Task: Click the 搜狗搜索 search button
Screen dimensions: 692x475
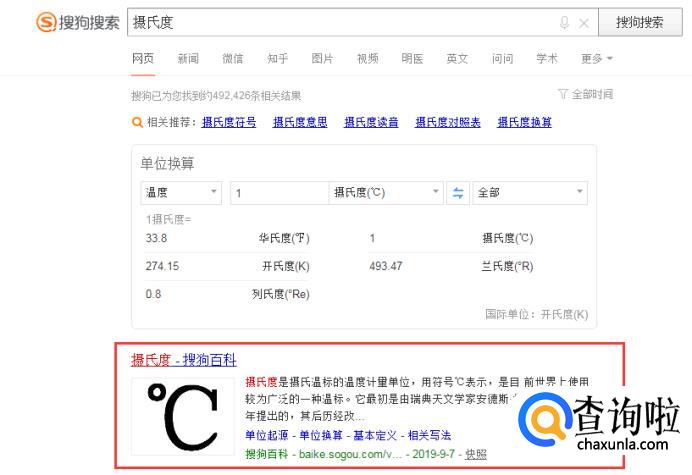Action: coord(640,22)
